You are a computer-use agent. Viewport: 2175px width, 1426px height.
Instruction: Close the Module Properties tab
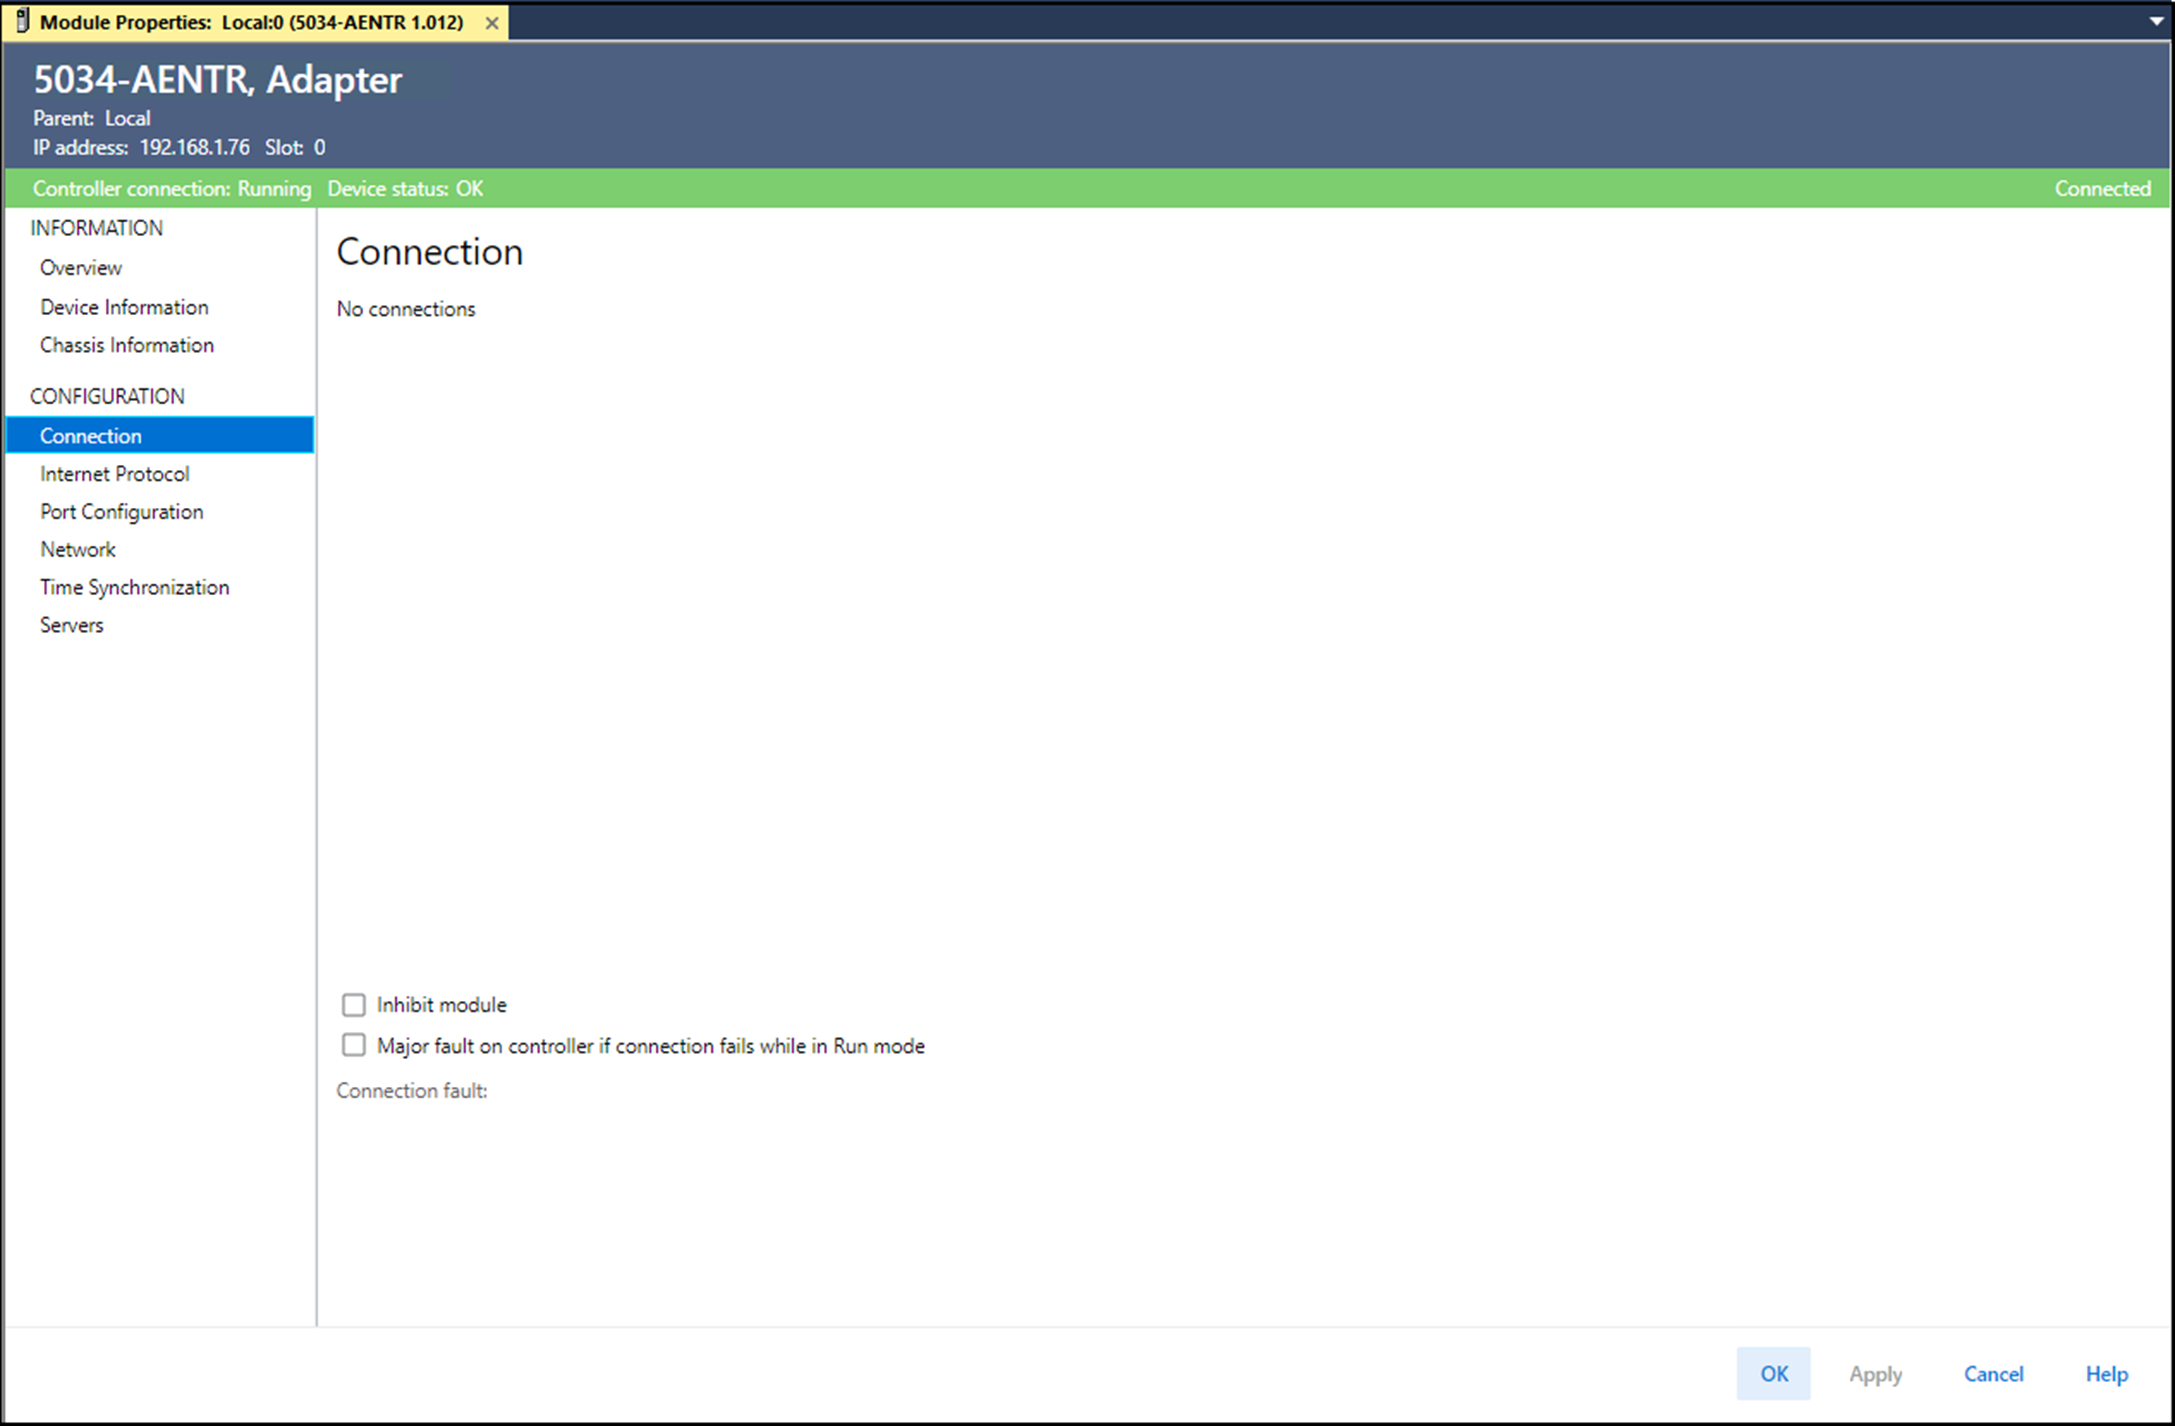click(491, 23)
